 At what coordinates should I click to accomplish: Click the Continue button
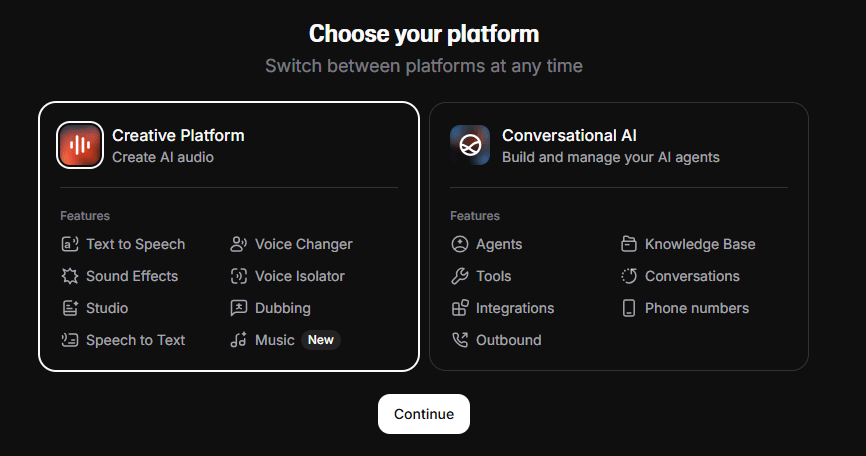tap(424, 414)
